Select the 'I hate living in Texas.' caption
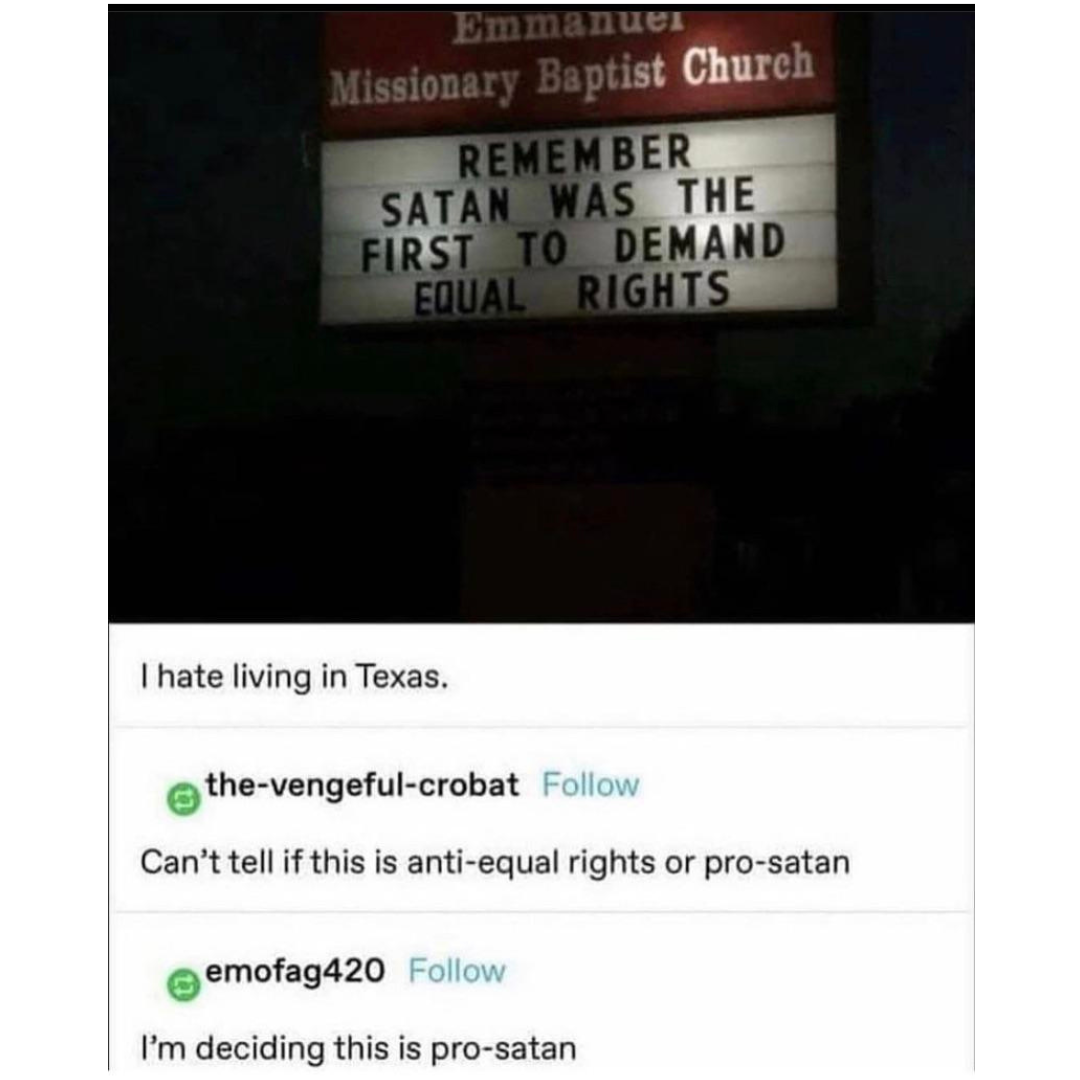 294,676
